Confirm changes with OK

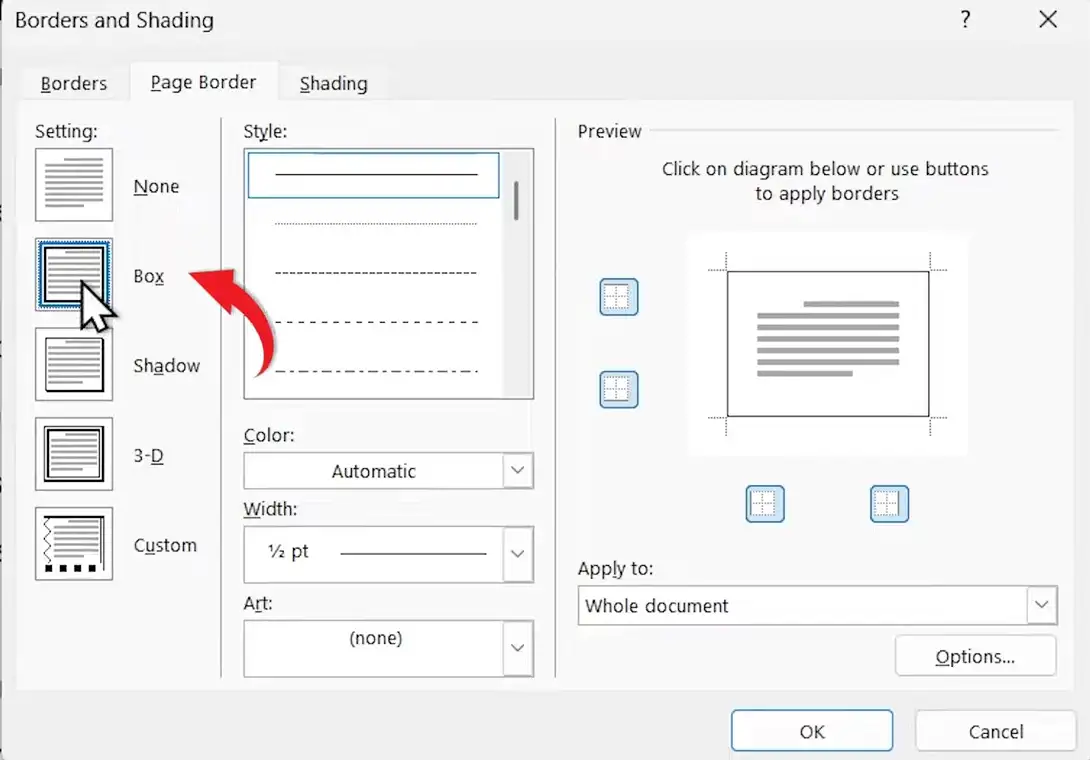(811, 730)
